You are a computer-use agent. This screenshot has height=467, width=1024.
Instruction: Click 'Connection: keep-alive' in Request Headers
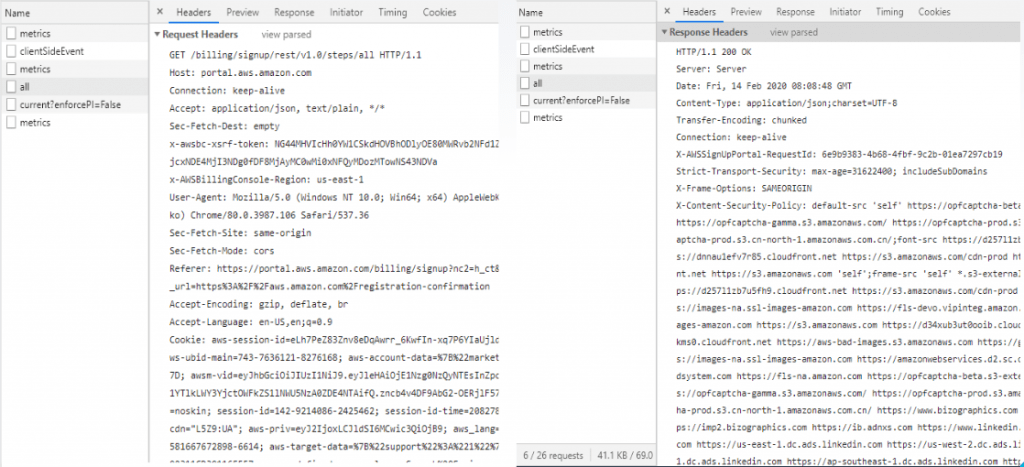point(227,91)
